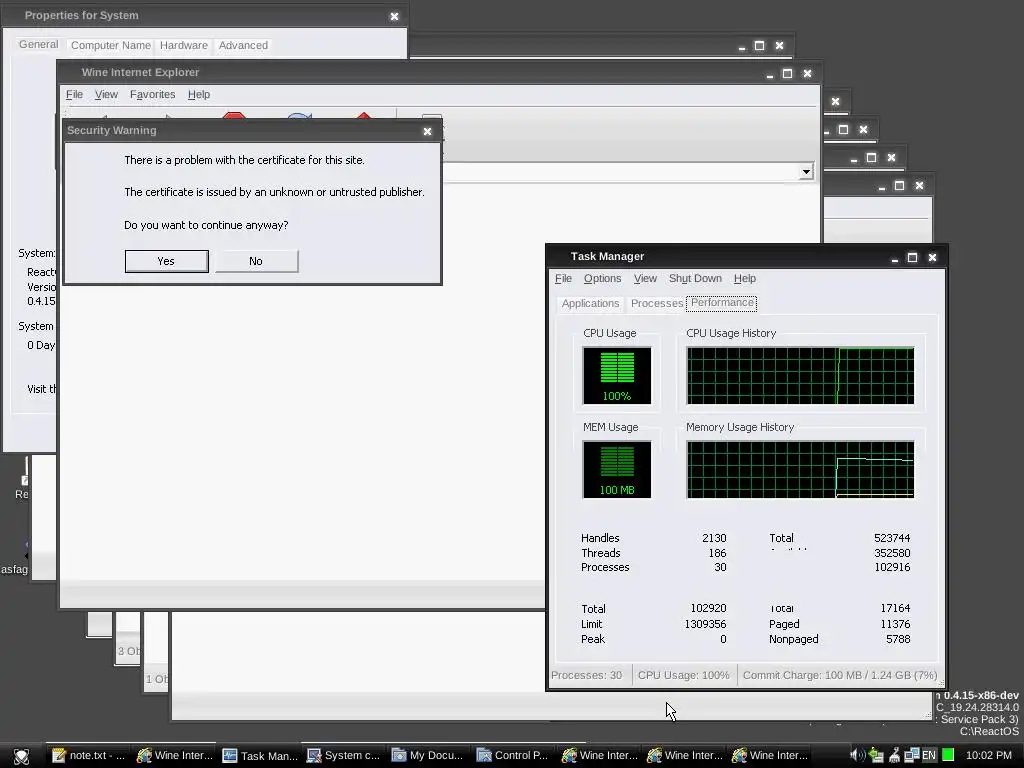
Task: Open Task Manager File menu
Action: coord(563,279)
